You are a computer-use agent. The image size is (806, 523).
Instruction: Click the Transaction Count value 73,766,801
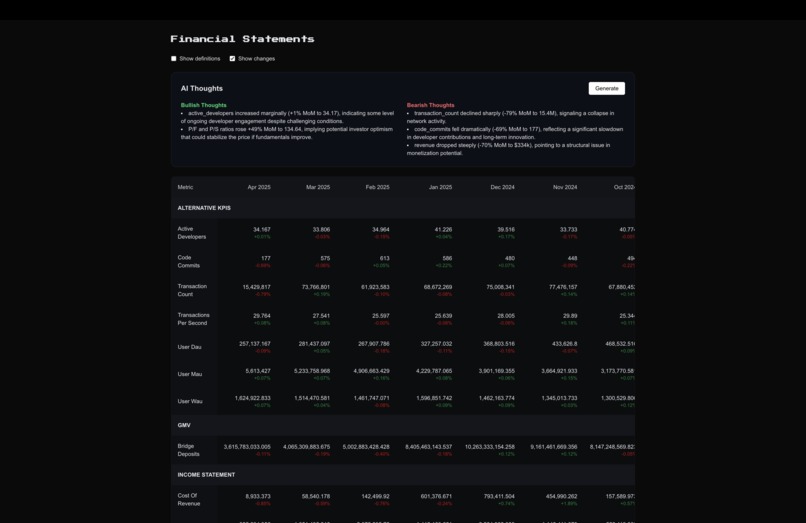click(316, 287)
